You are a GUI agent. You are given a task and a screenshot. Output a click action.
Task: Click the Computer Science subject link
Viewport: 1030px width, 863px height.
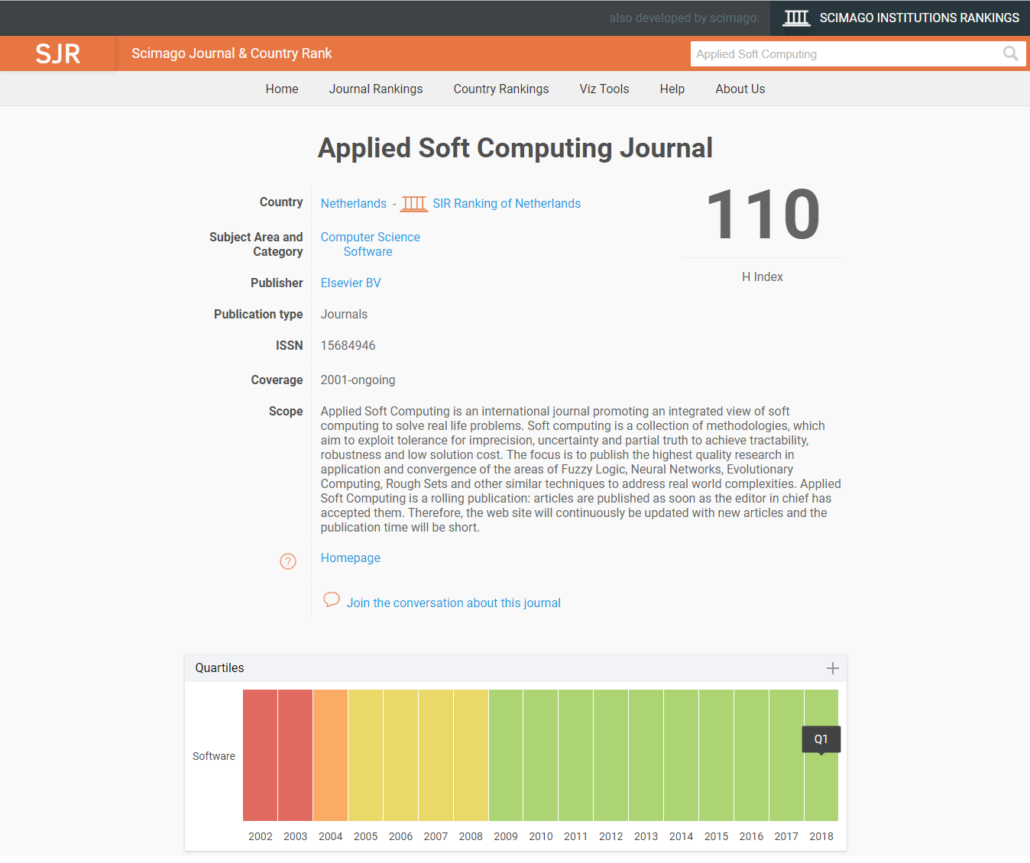(x=370, y=237)
